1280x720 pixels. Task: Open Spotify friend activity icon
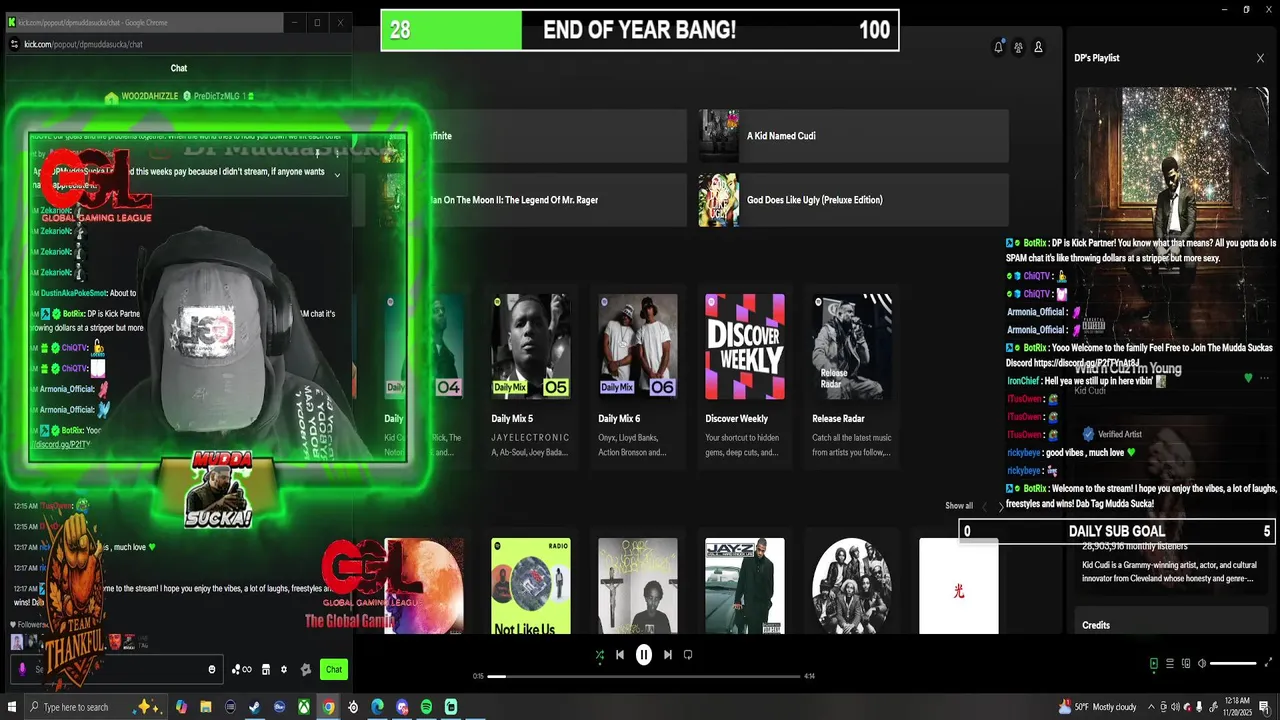point(1018,47)
